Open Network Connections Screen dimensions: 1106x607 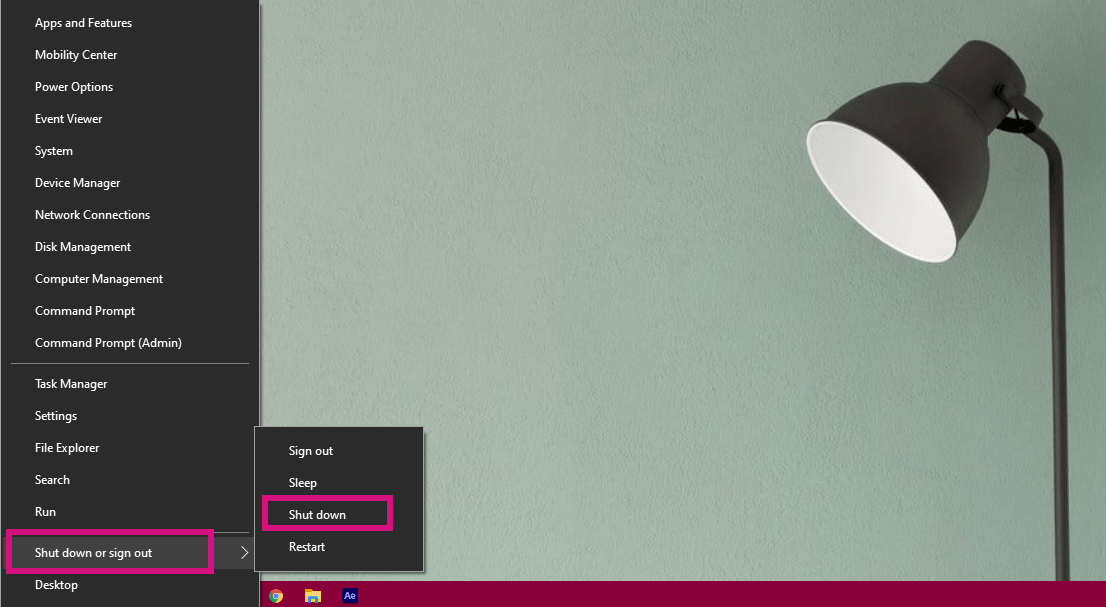[92, 214]
